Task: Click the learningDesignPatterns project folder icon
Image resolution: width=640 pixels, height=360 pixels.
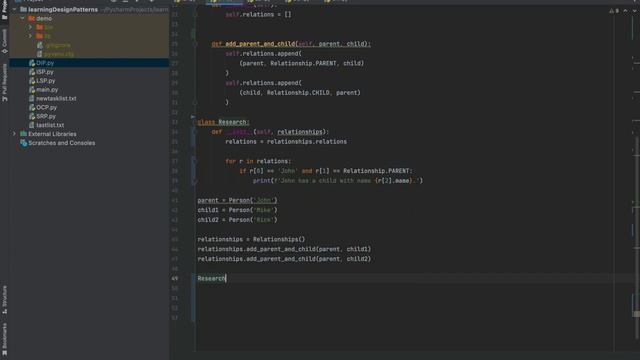Action: tap(23, 9)
